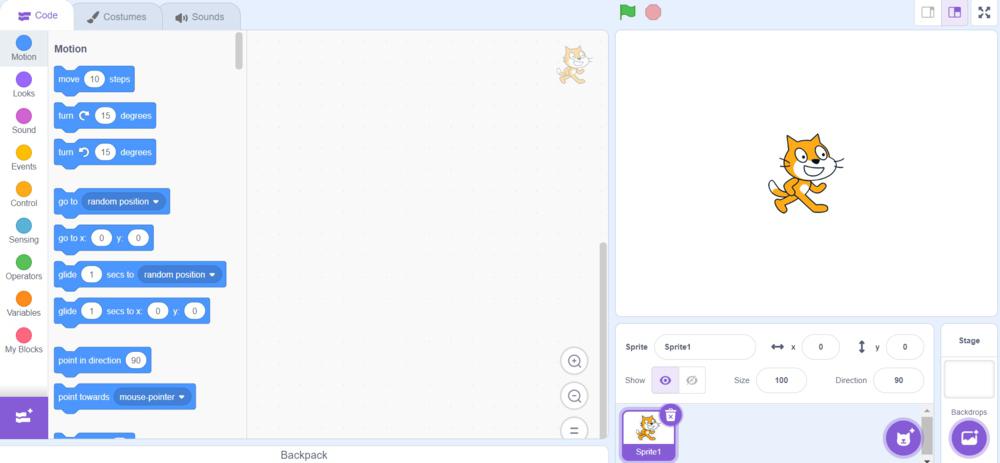This screenshot has width=1000, height=463.
Task: Click the counterclockwise turn arrow icon
Action: 84,152
